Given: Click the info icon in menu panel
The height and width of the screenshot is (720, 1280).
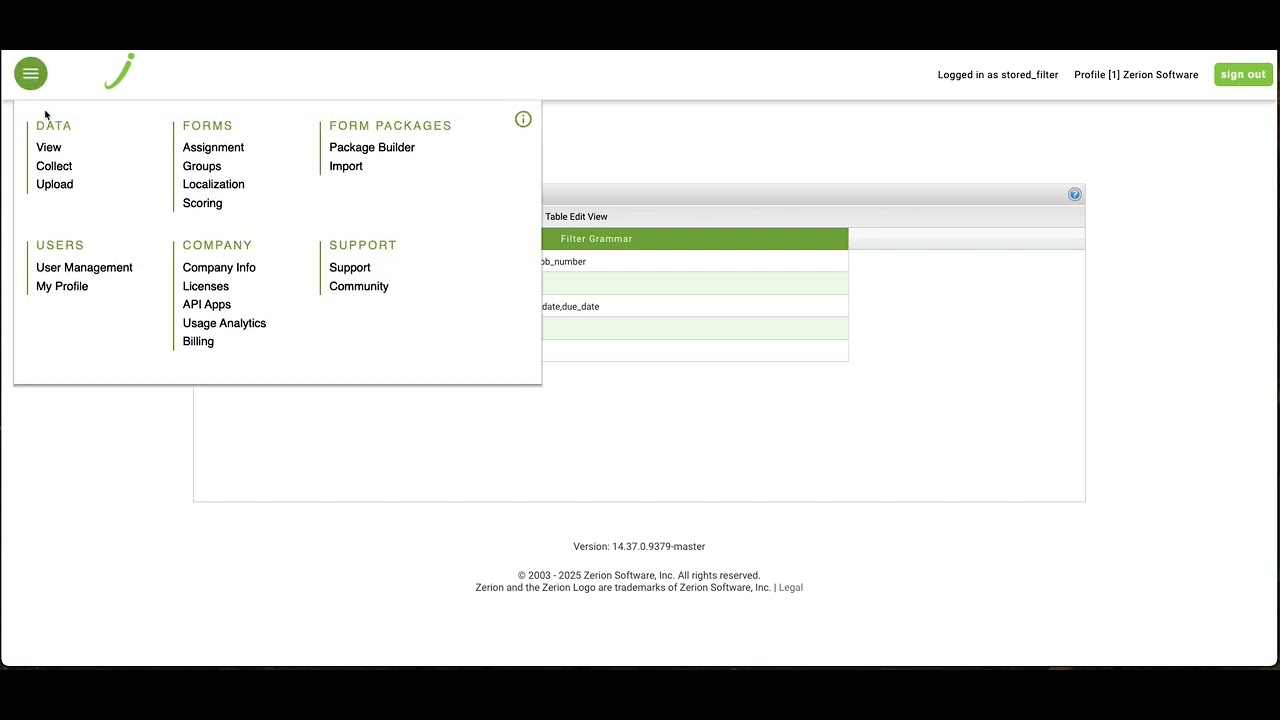Looking at the screenshot, I should 523,119.
